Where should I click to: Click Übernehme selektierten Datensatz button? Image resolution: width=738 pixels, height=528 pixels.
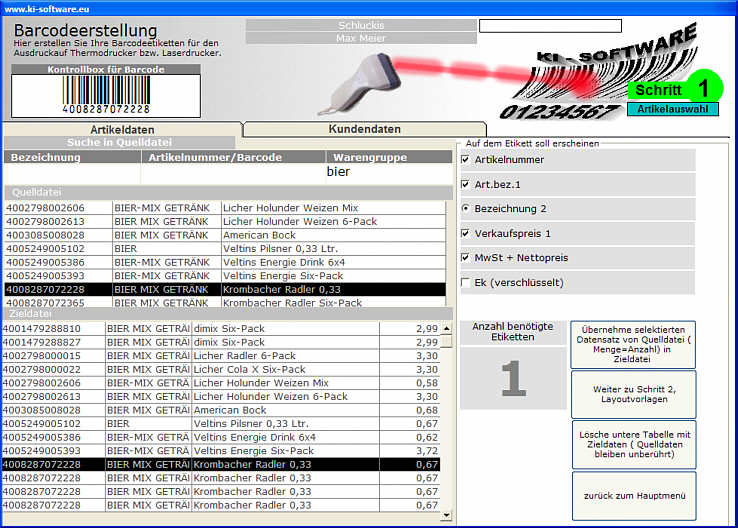point(633,344)
